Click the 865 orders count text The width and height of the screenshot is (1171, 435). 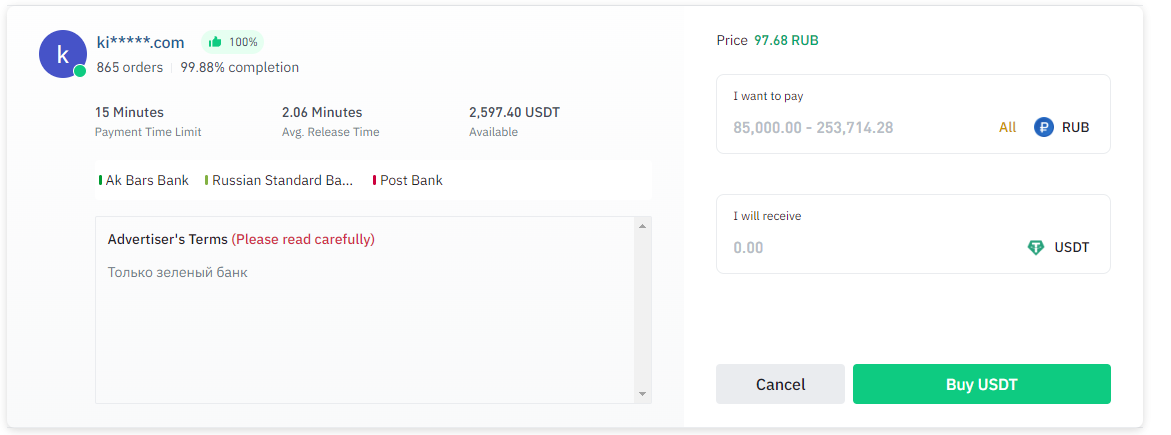[129, 67]
